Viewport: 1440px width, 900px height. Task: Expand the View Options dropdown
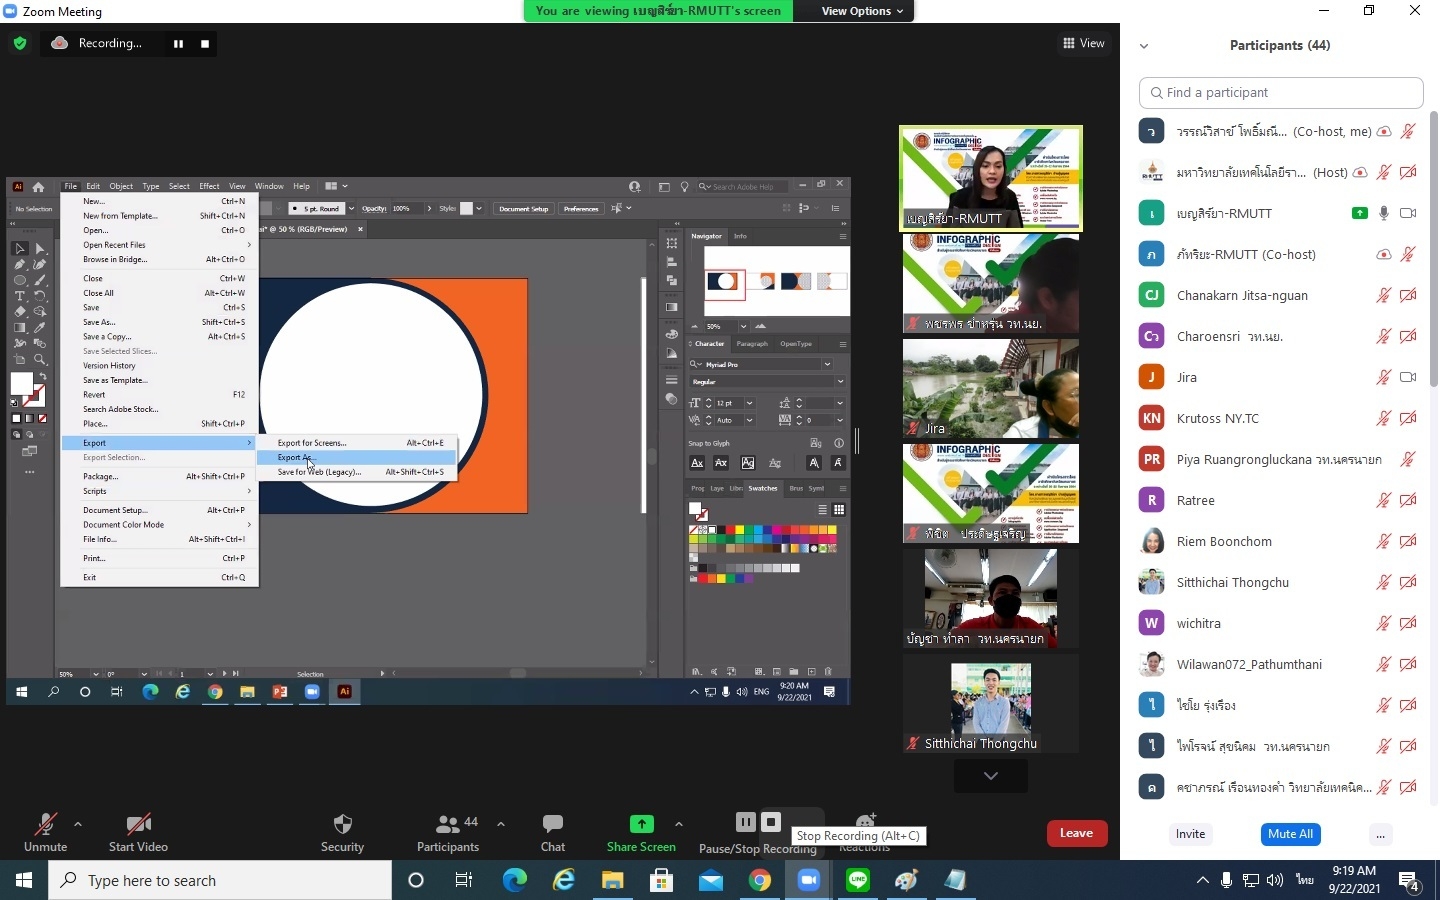tap(862, 11)
